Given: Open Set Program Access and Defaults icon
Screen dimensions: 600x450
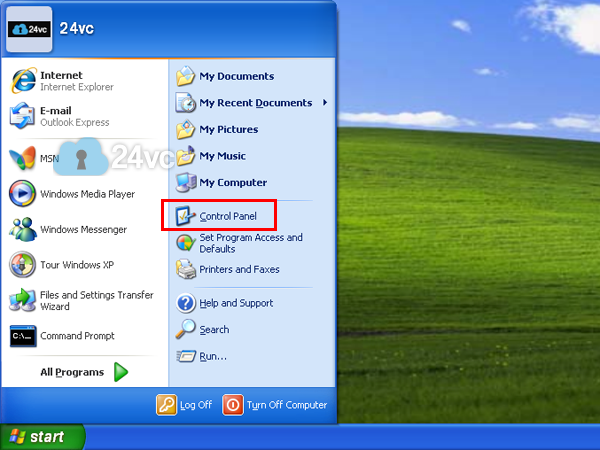Looking at the screenshot, I should (x=186, y=243).
